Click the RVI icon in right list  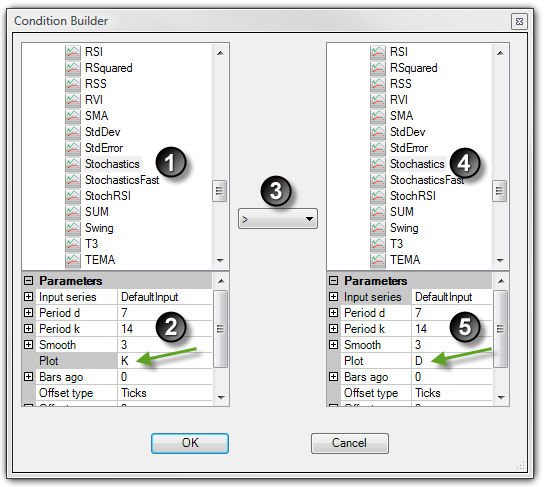377,100
